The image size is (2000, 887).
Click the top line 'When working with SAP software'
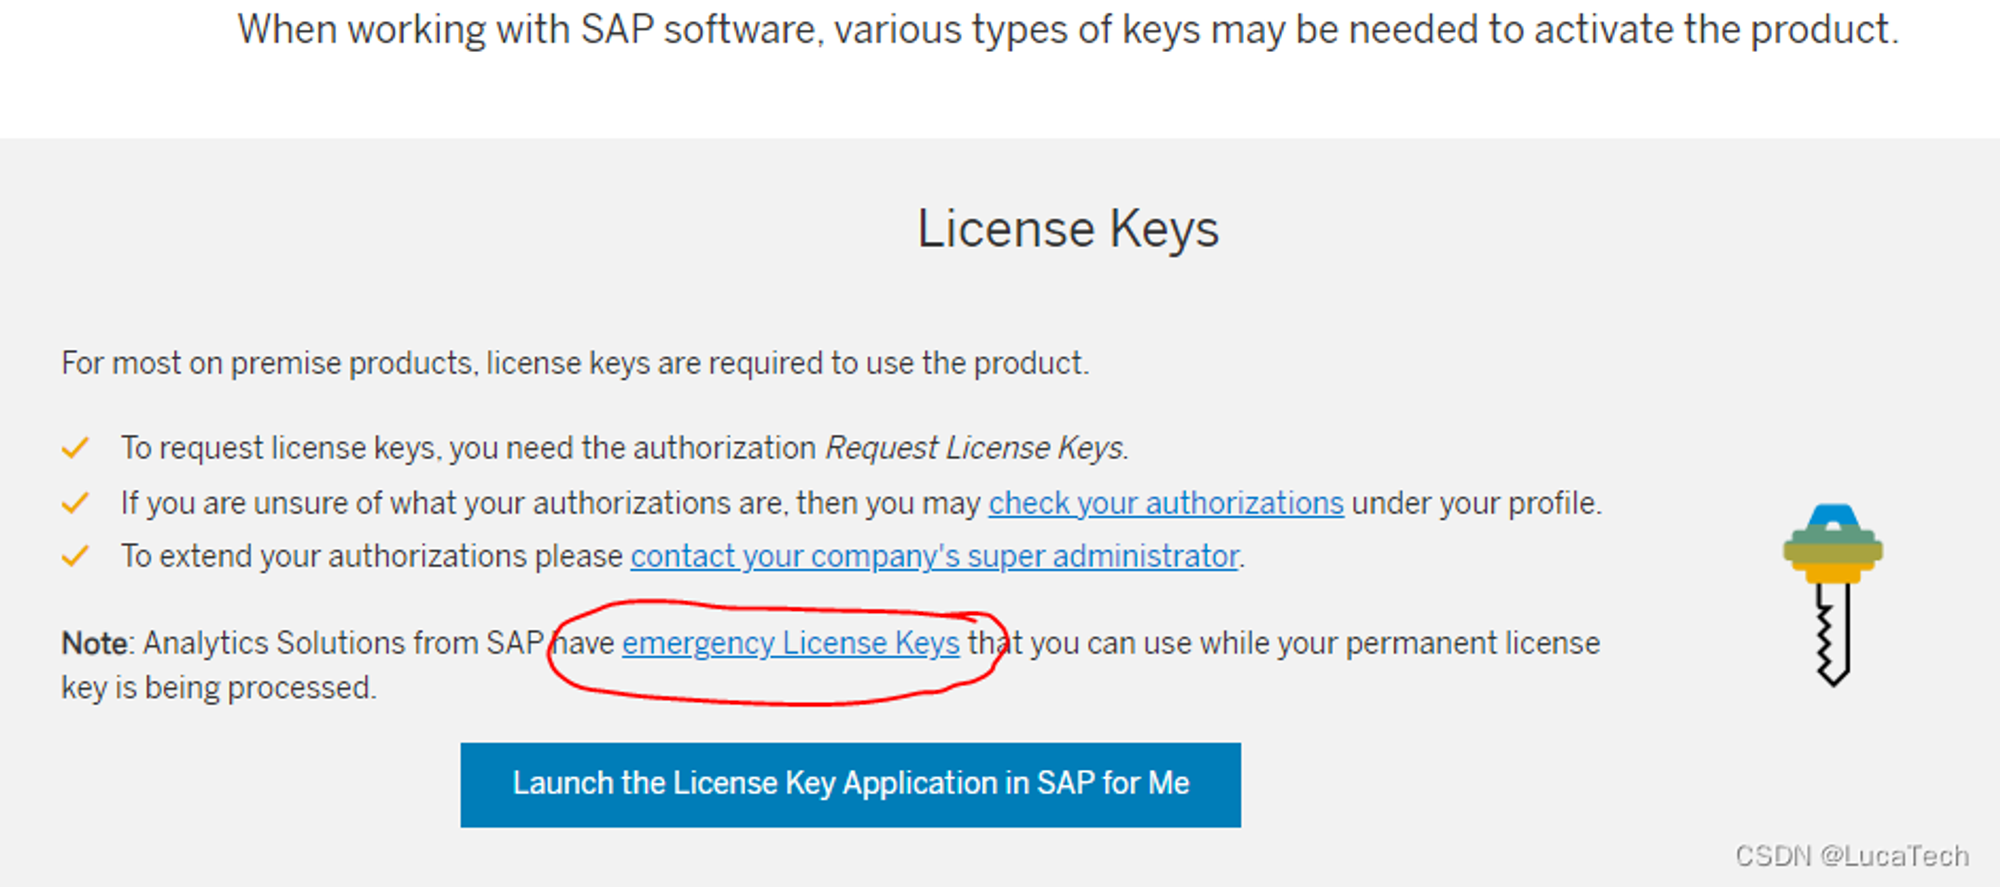pos(1067,30)
